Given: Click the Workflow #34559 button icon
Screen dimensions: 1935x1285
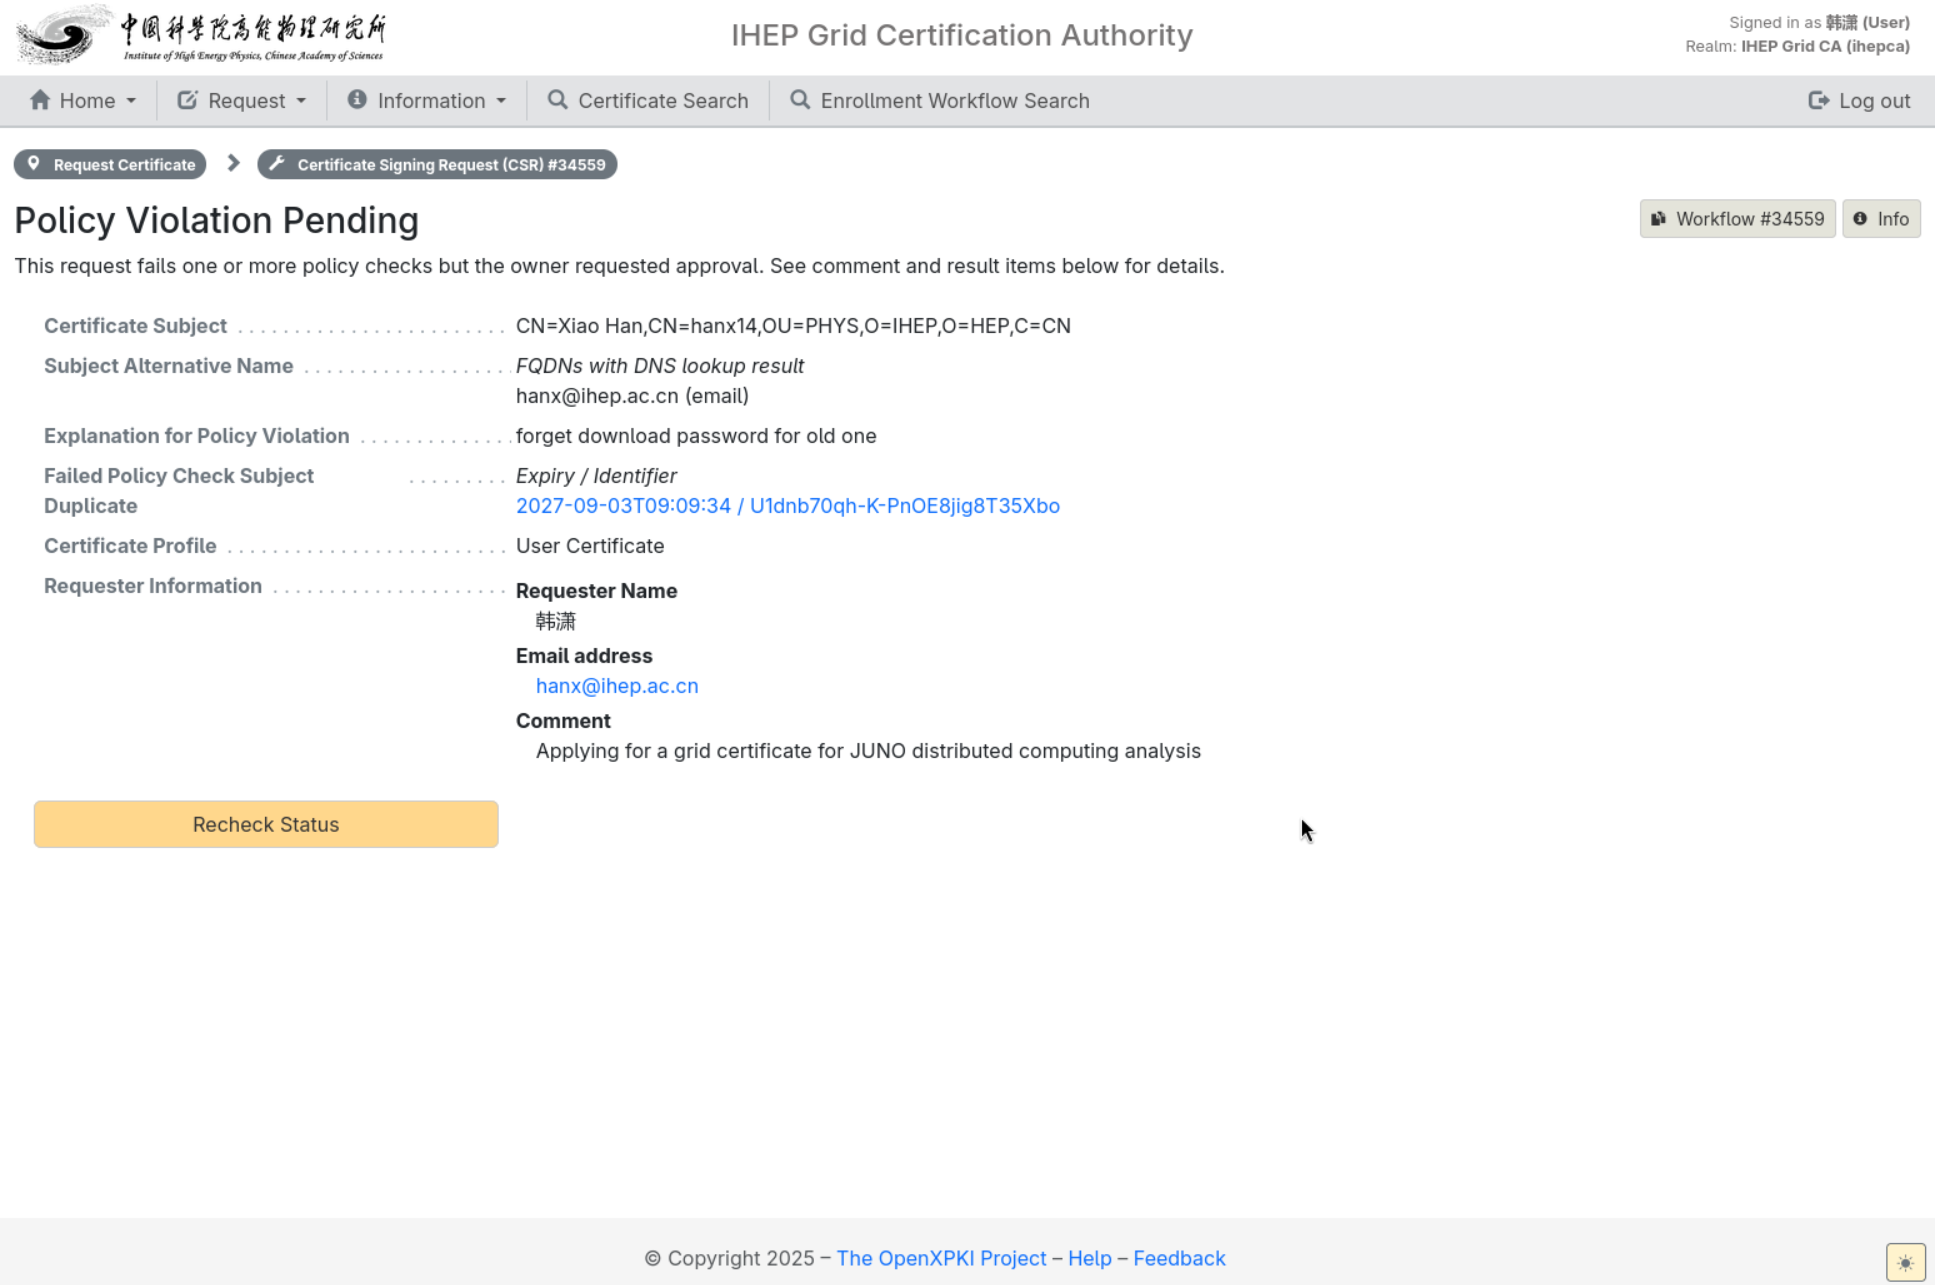Looking at the screenshot, I should pyautogui.click(x=1658, y=218).
